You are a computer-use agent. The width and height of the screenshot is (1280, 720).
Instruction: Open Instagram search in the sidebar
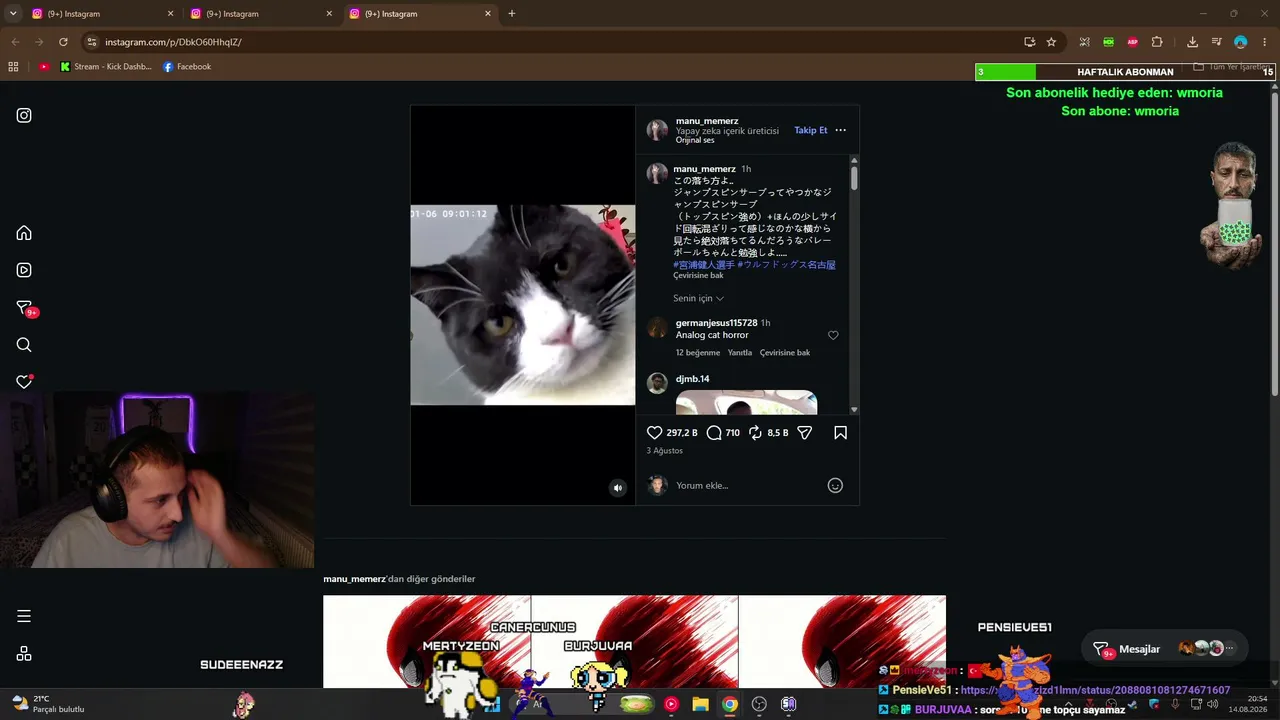pos(24,345)
